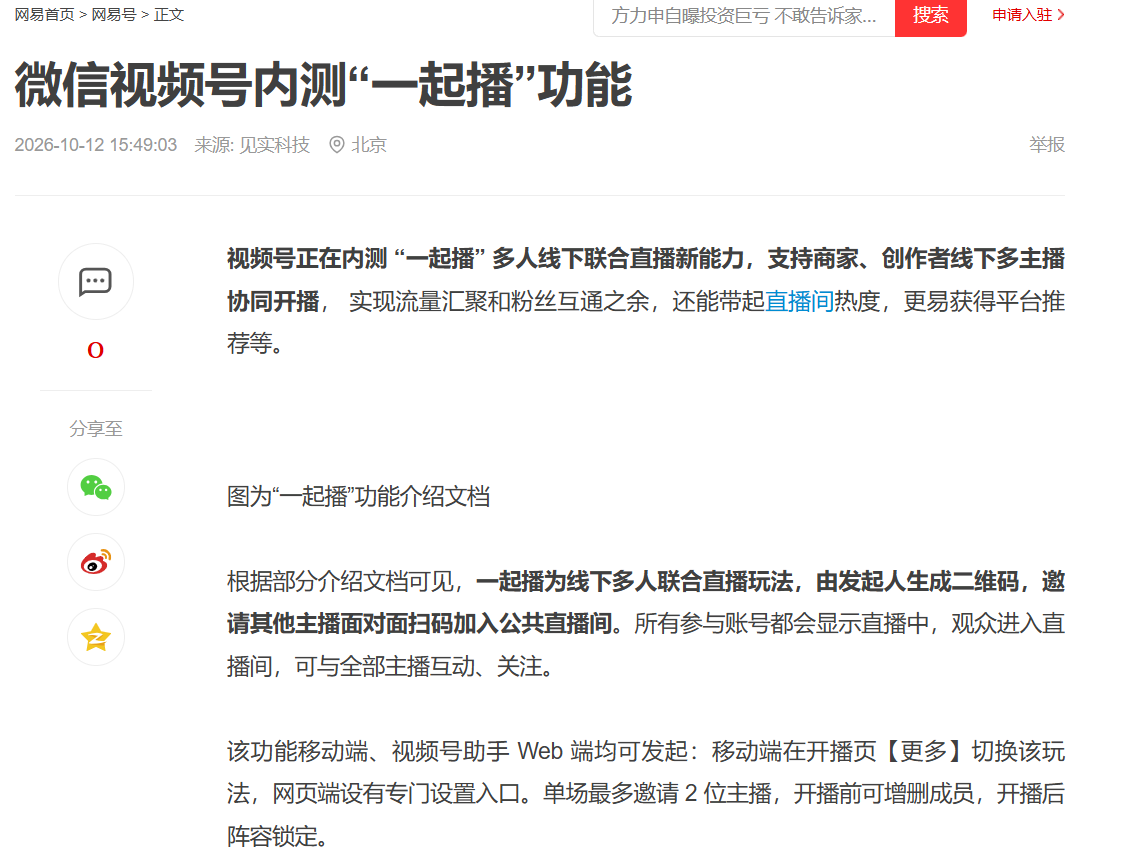Open 网易号 breadcrumb link

[114, 14]
